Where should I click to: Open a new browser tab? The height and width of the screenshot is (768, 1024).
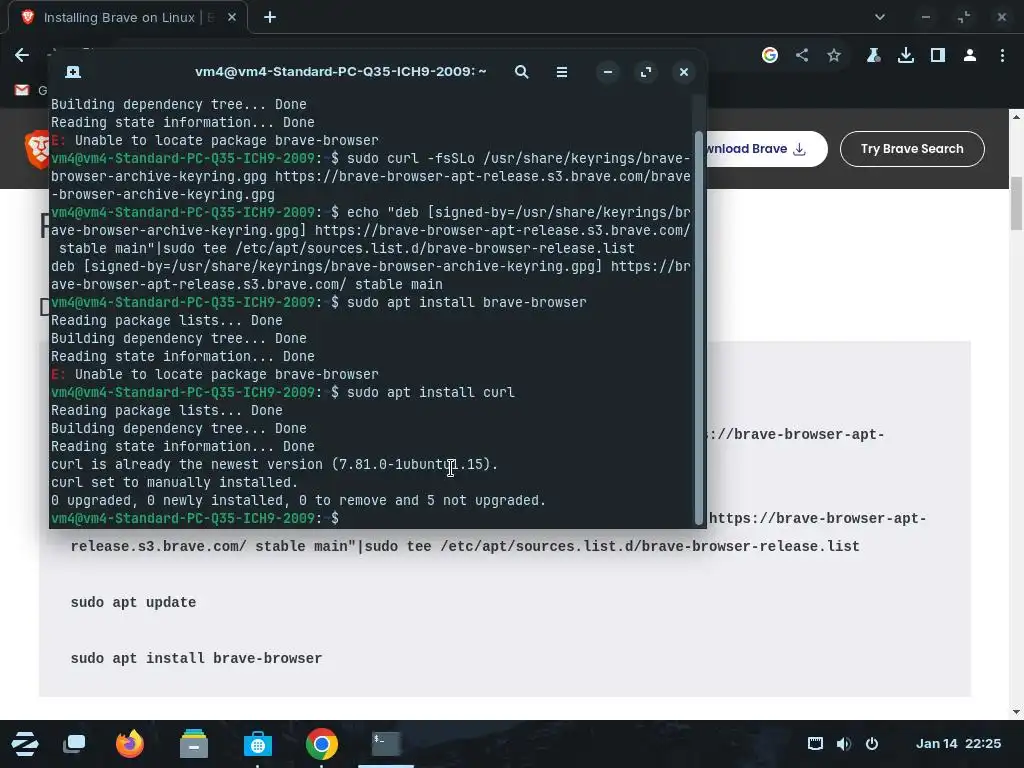tap(270, 18)
